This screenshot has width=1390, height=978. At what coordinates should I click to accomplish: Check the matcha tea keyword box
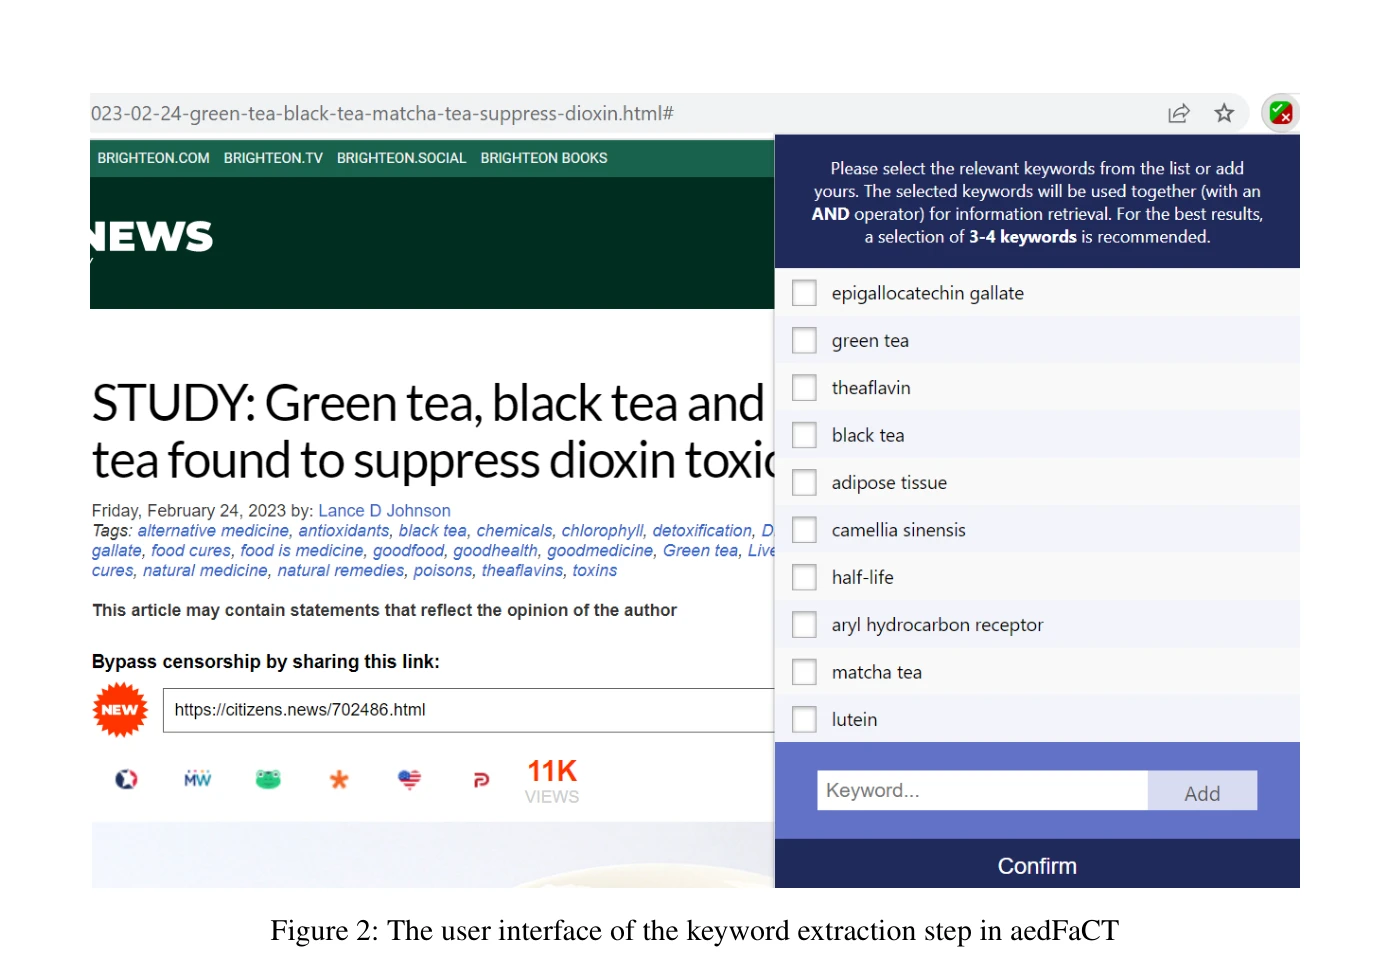pyautogui.click(x=804, y=672)
